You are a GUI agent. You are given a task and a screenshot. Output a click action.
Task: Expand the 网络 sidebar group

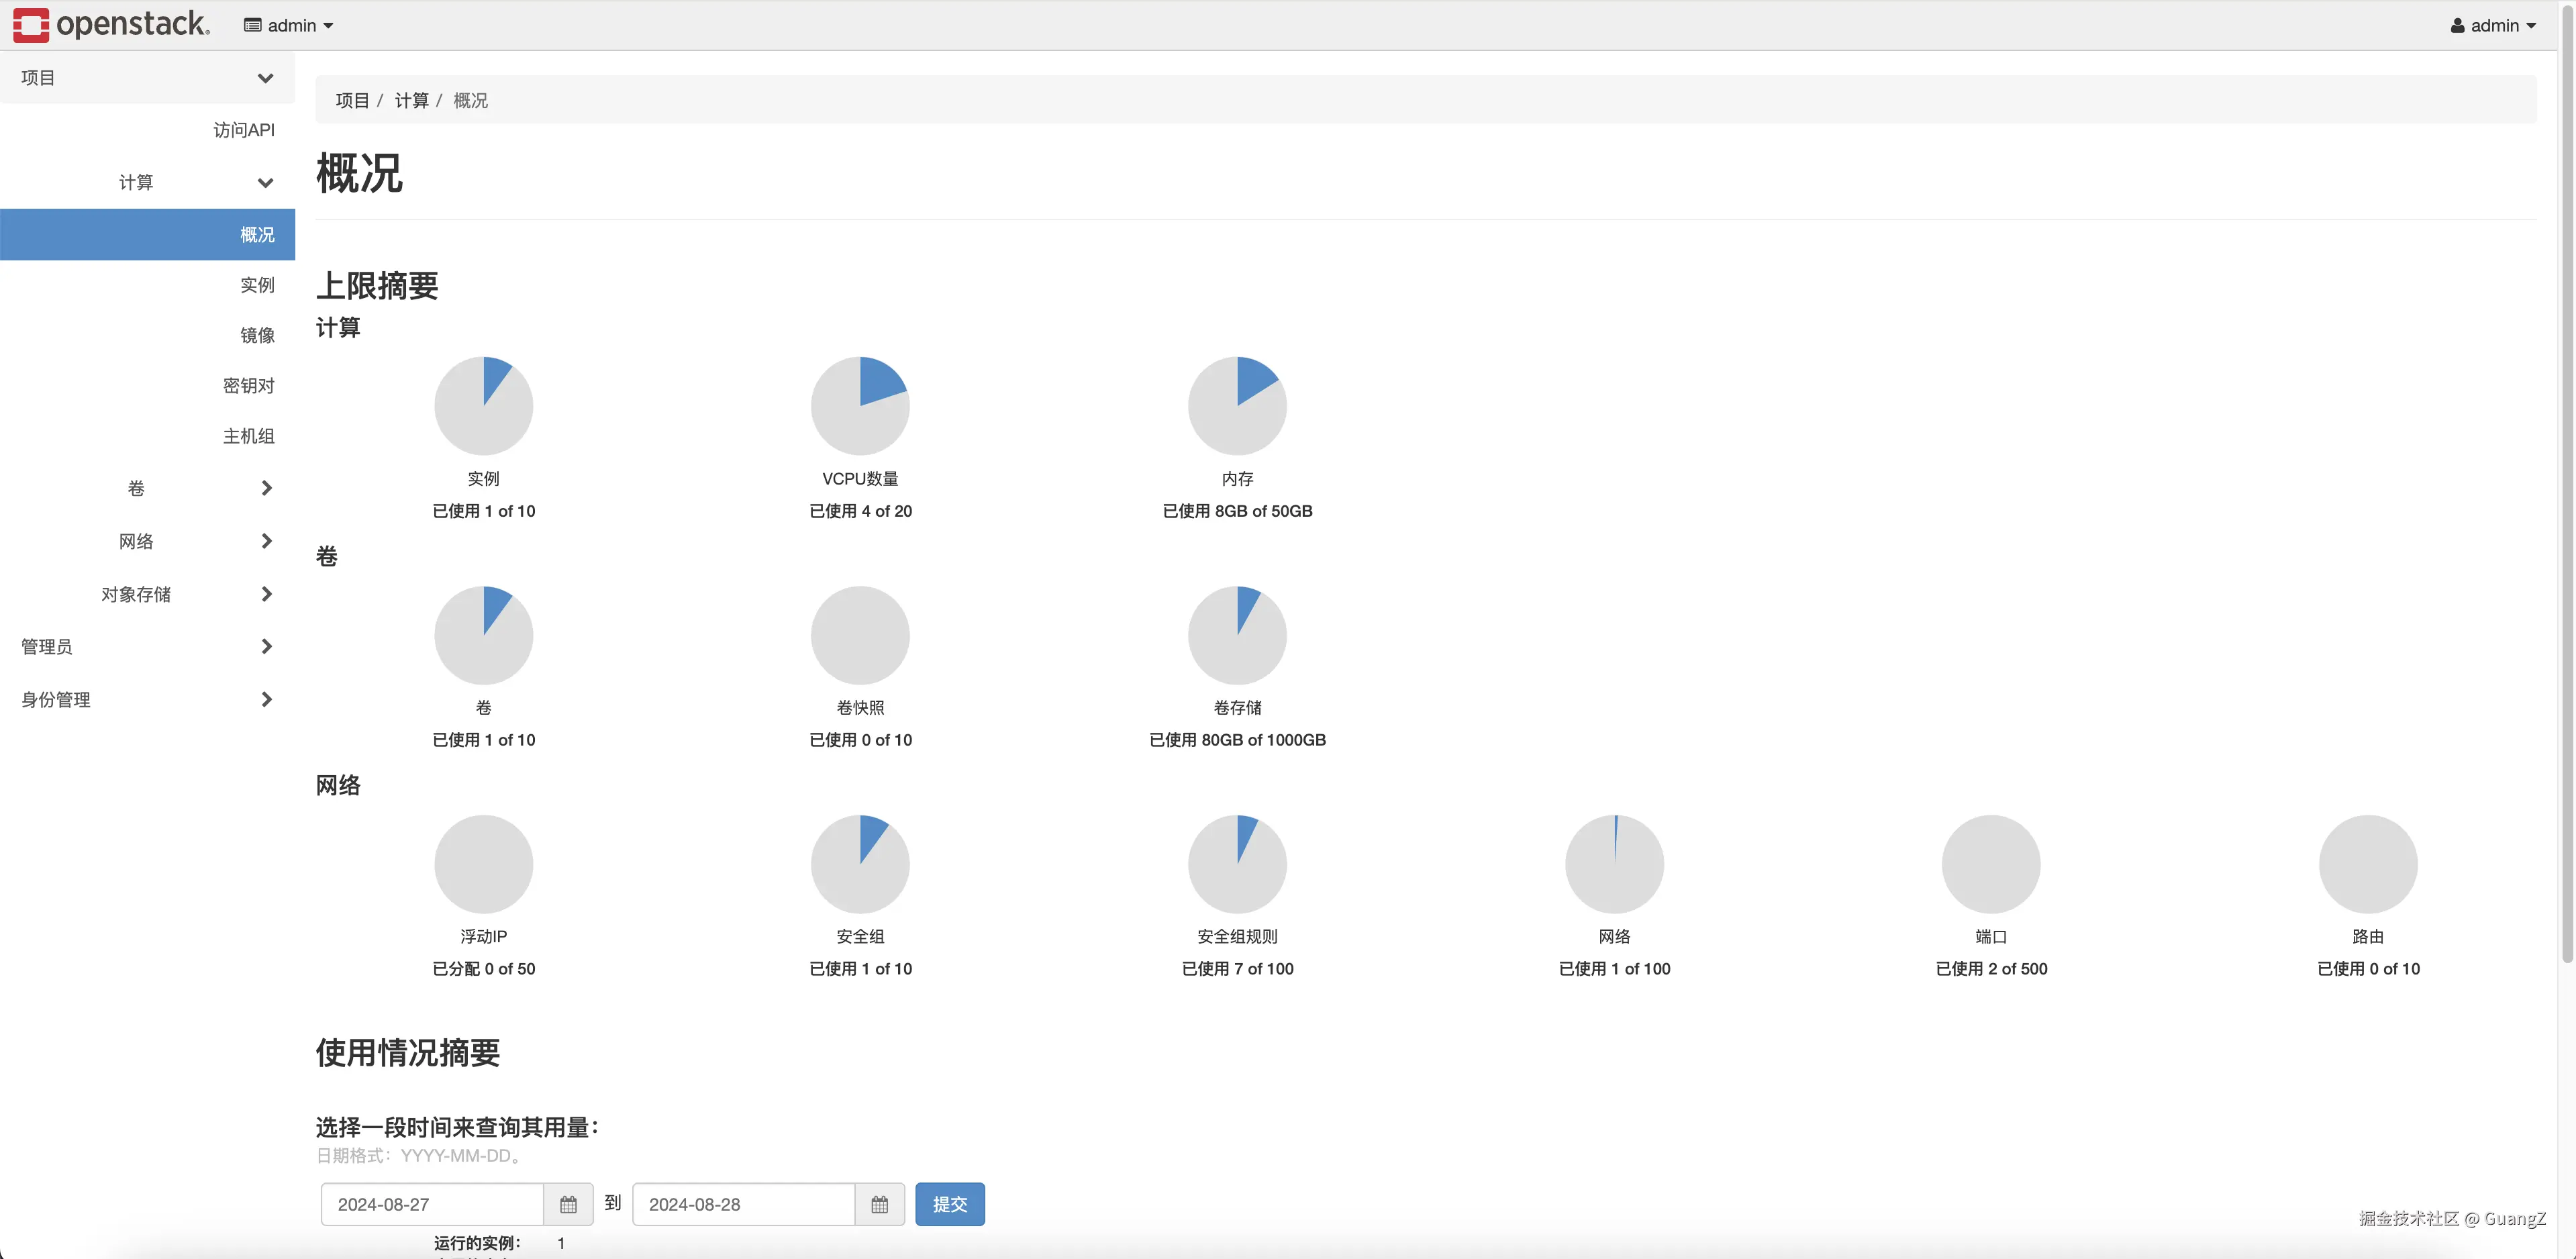266,541
